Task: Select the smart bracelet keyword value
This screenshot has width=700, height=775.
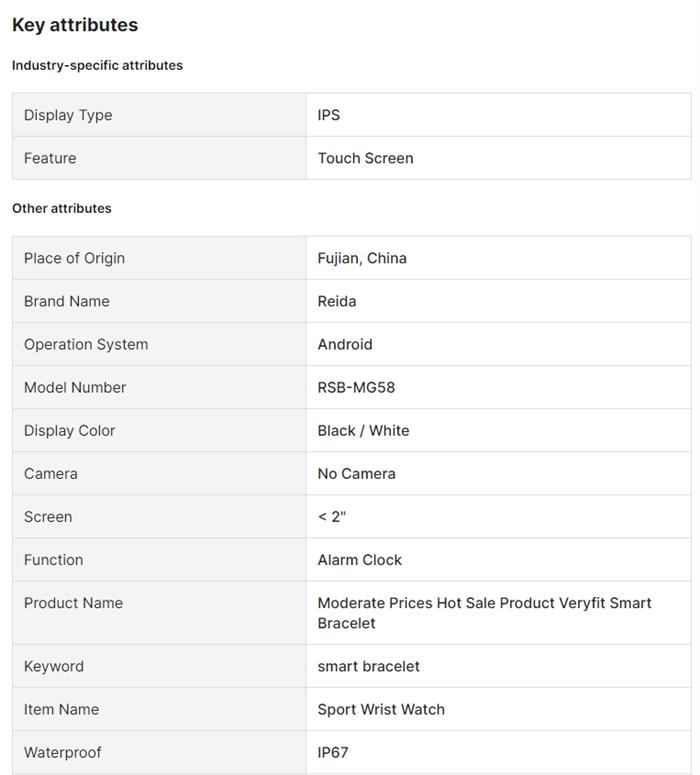Action: coord(368,666)
